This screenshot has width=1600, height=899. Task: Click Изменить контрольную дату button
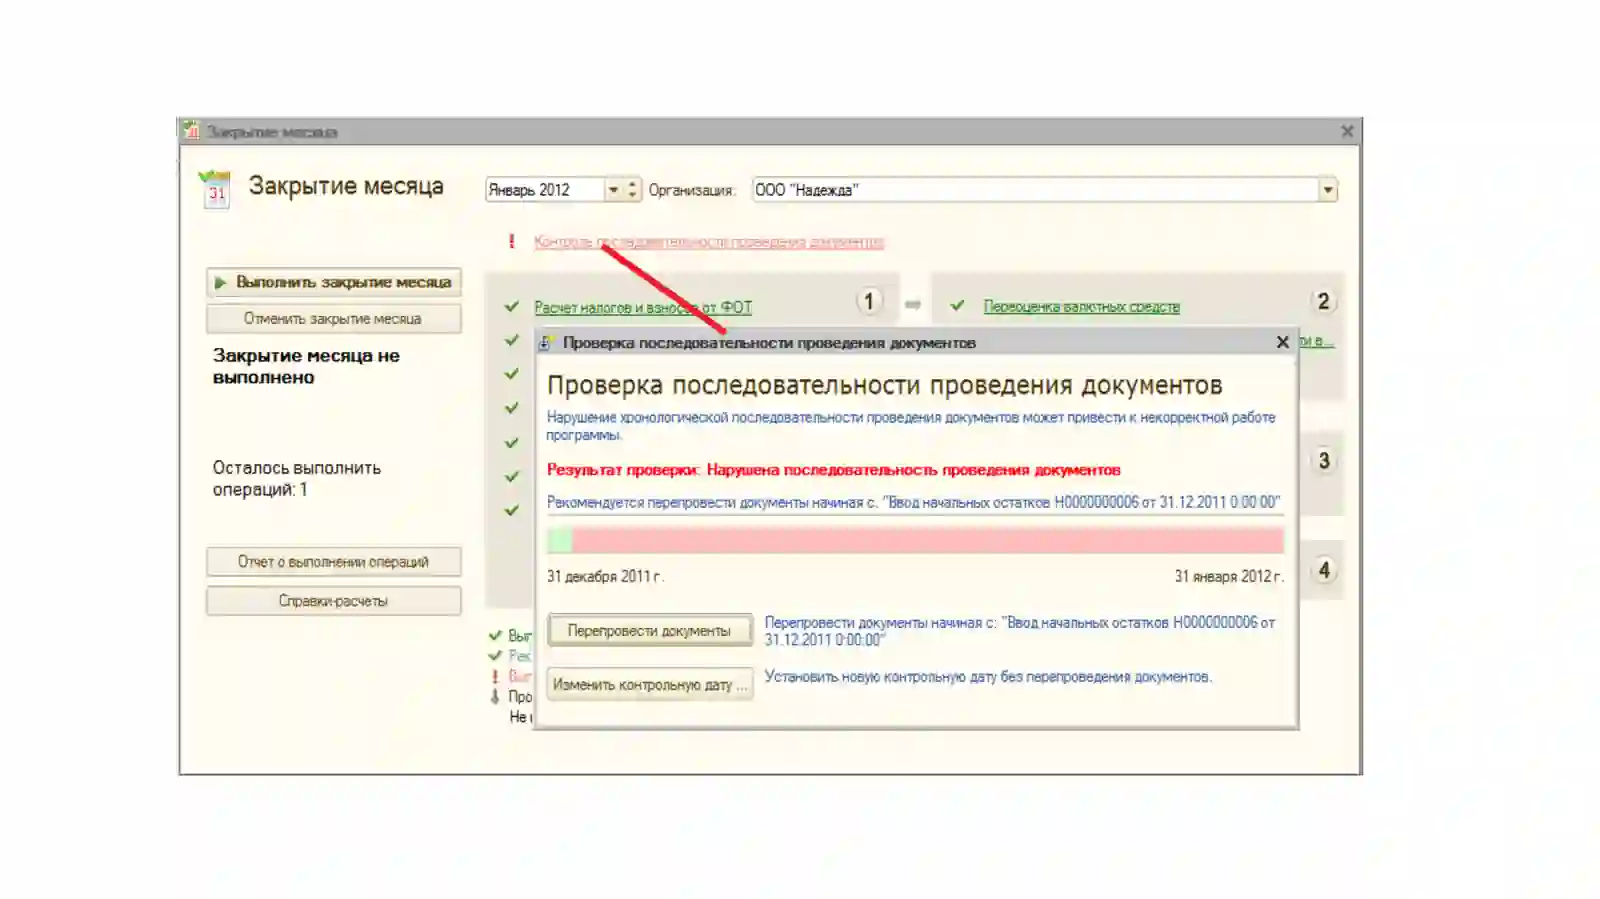click(x=649, y=685)
